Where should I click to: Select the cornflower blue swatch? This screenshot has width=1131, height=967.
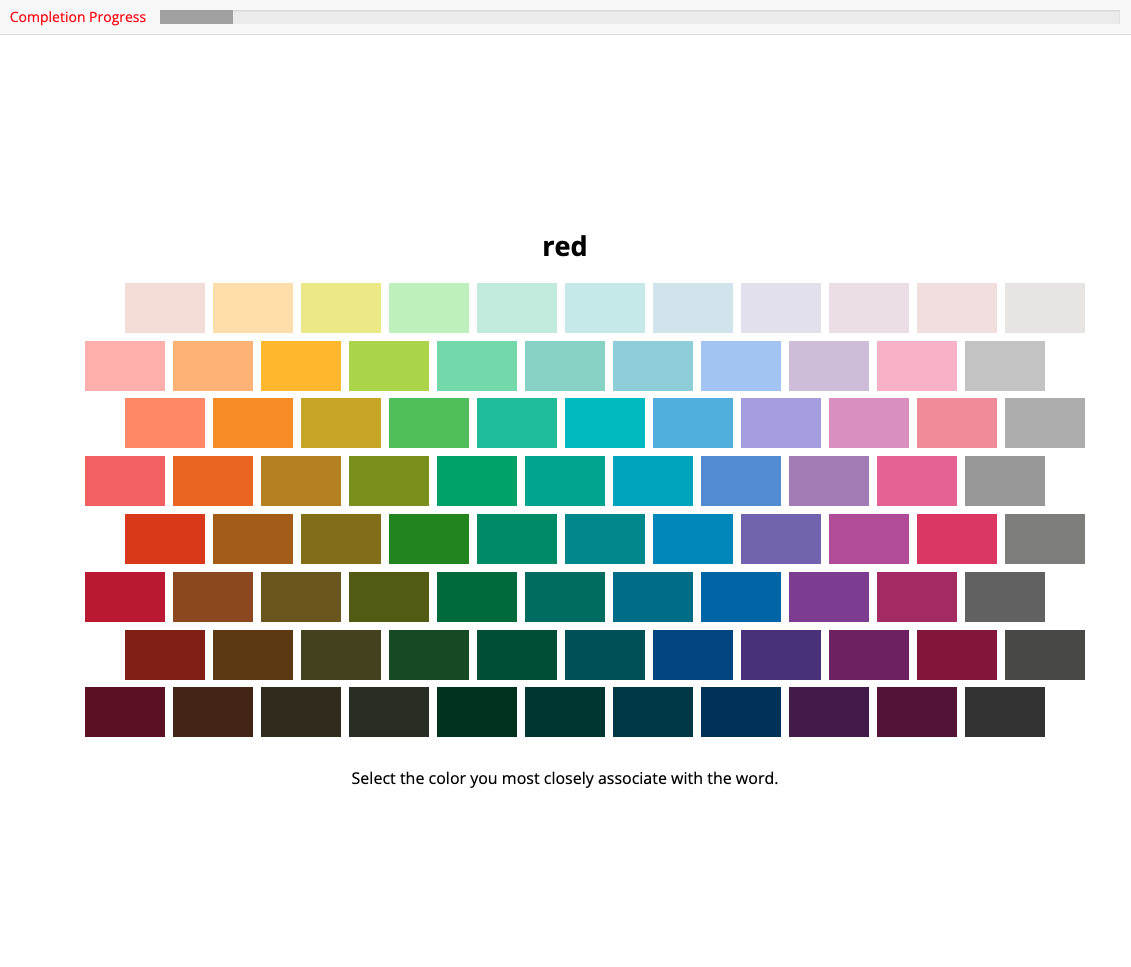pyautogui.click(x=741, y=481)
